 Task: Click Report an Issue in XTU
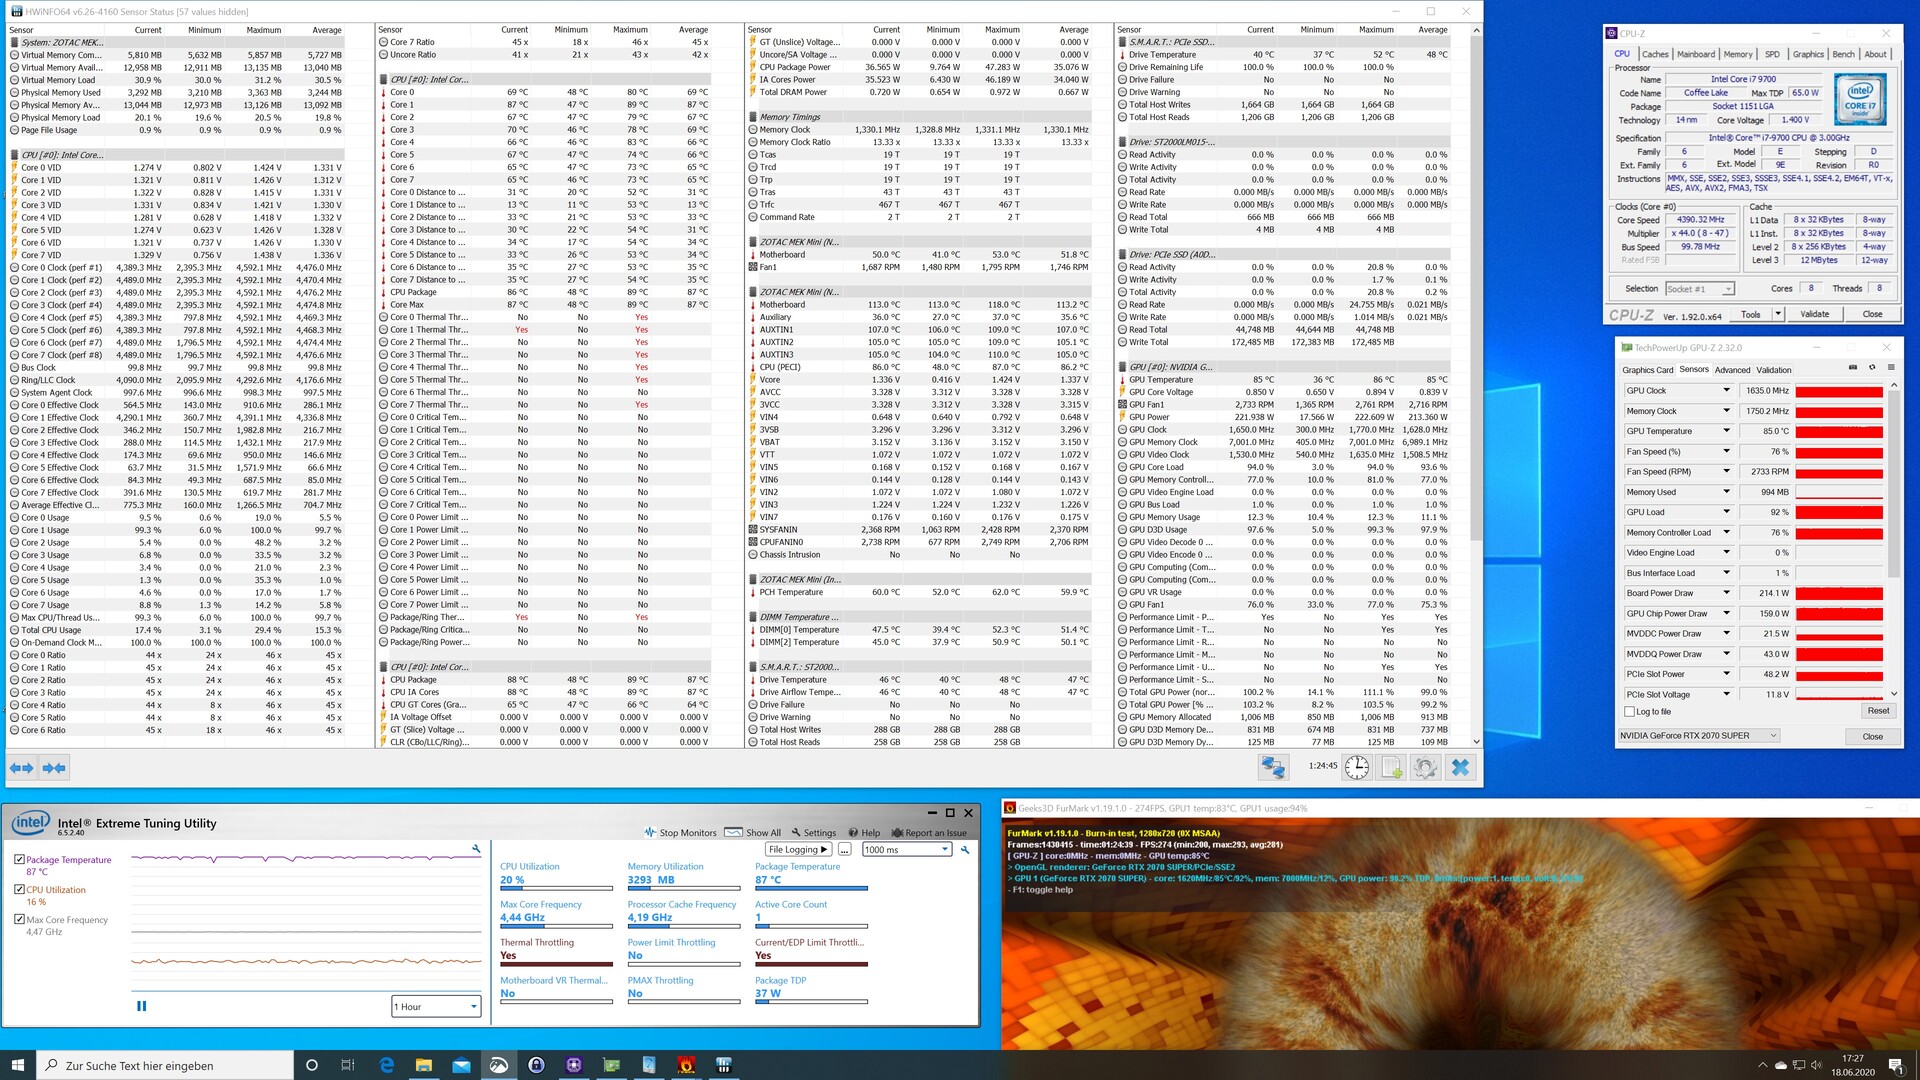tap(929, 833)
